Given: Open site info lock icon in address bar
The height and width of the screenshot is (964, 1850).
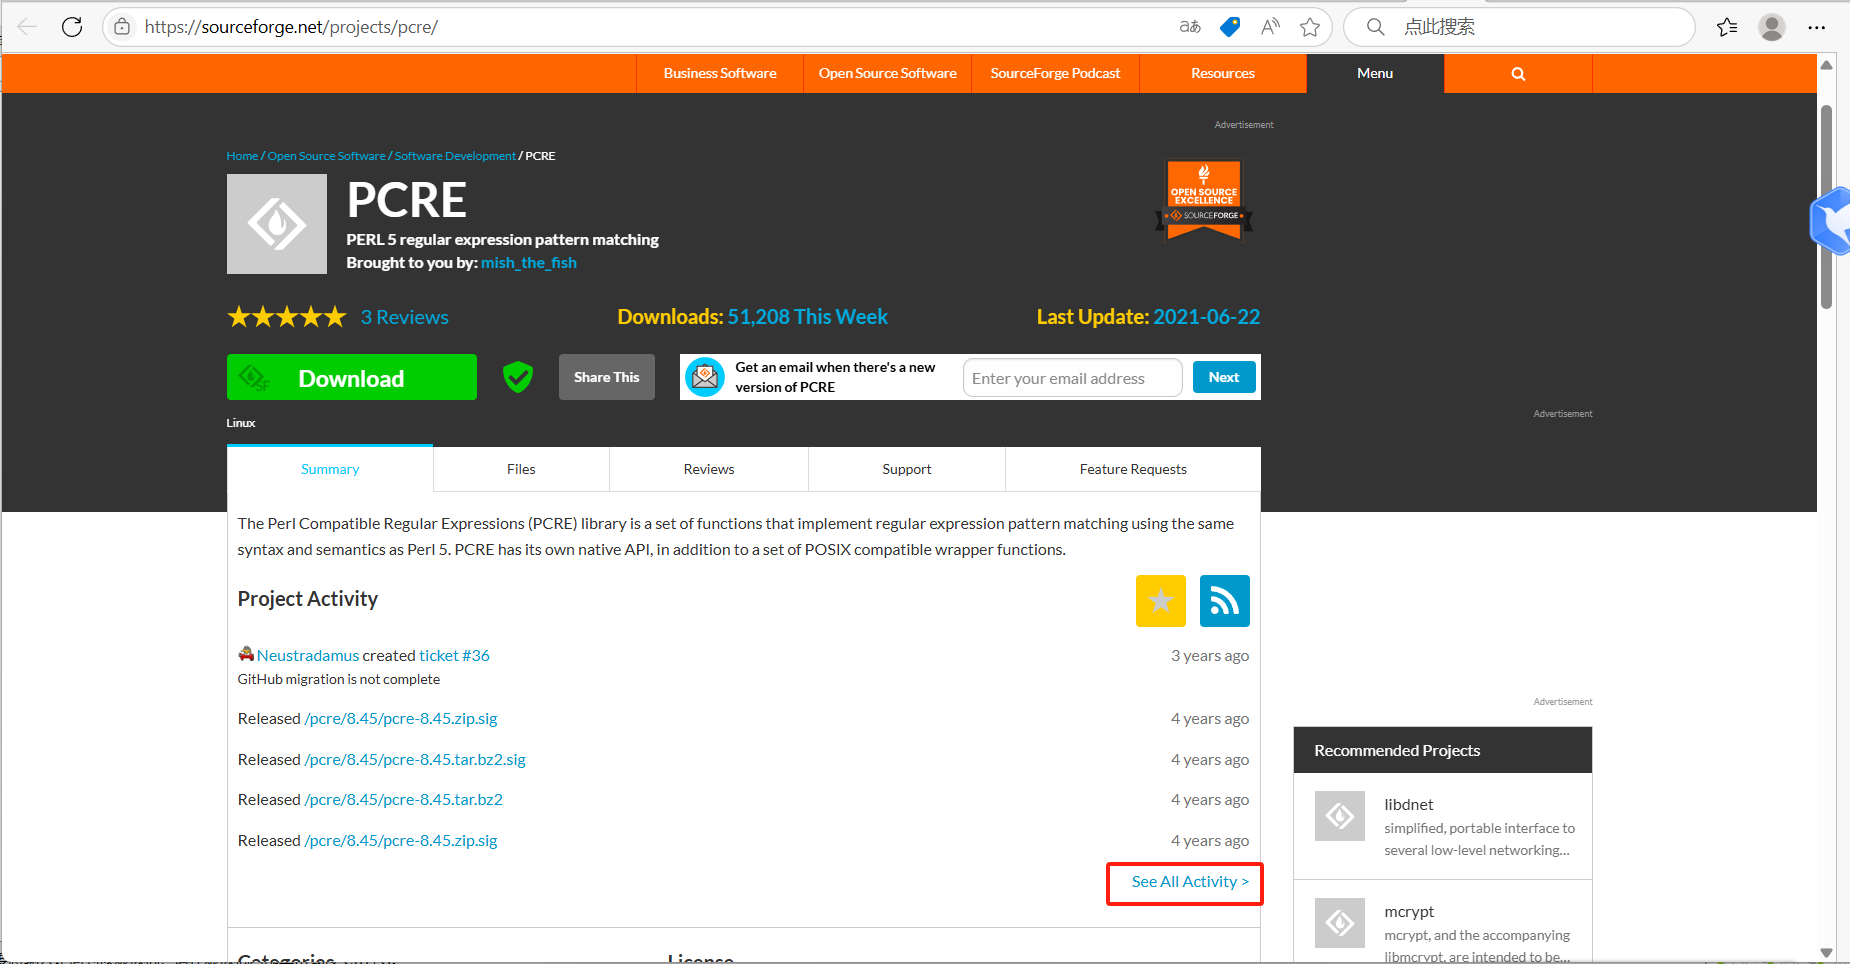Looking at the screenshot, I should 122,27.
